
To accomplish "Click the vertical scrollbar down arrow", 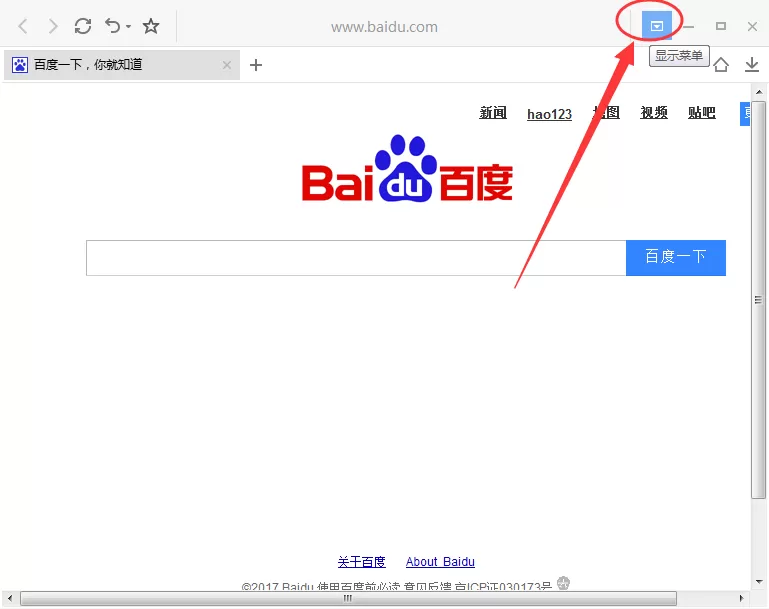I will (759, 582).
